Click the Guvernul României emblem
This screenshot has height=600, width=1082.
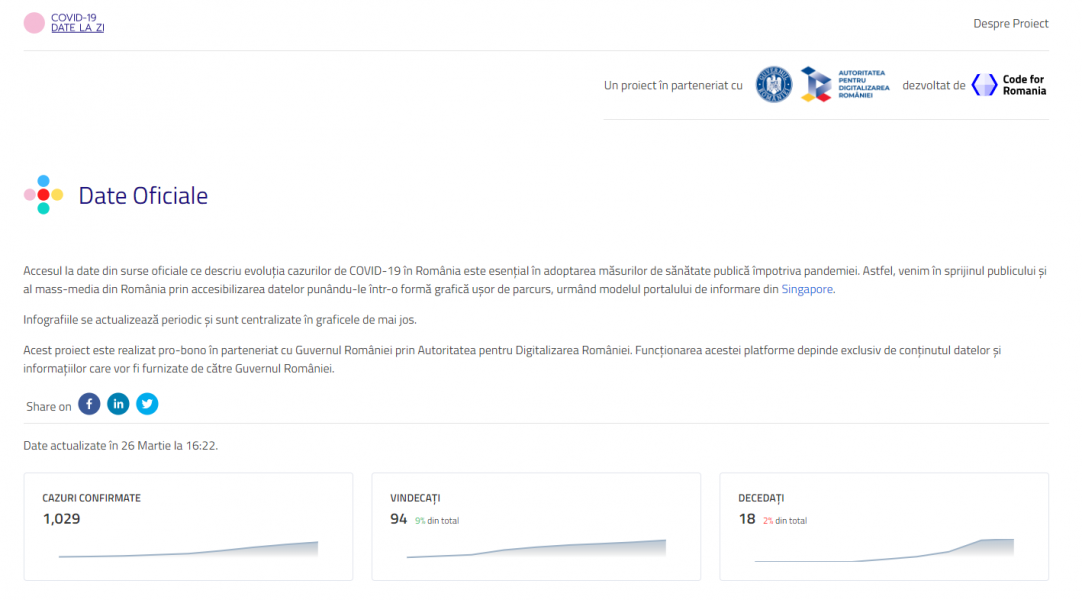click(x=774, y=84)
